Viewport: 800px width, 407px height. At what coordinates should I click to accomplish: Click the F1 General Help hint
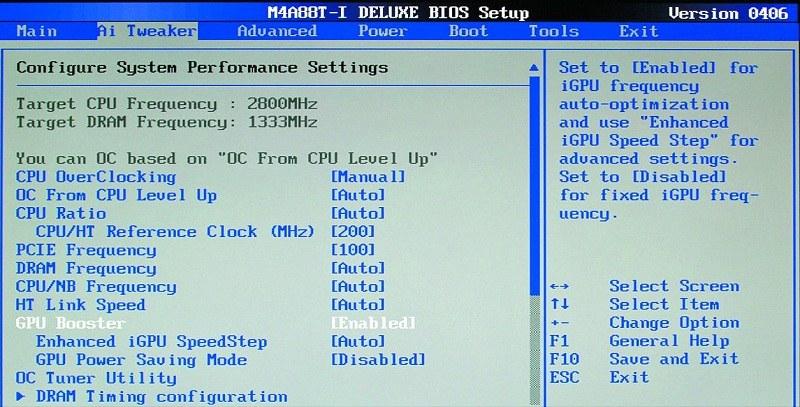pos(639,341)
